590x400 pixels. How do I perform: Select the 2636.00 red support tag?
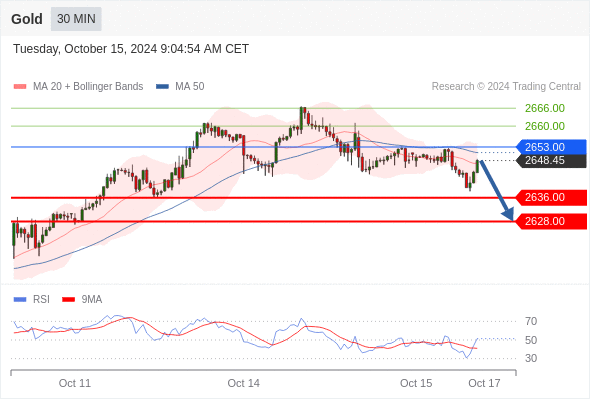coord(552,197)
